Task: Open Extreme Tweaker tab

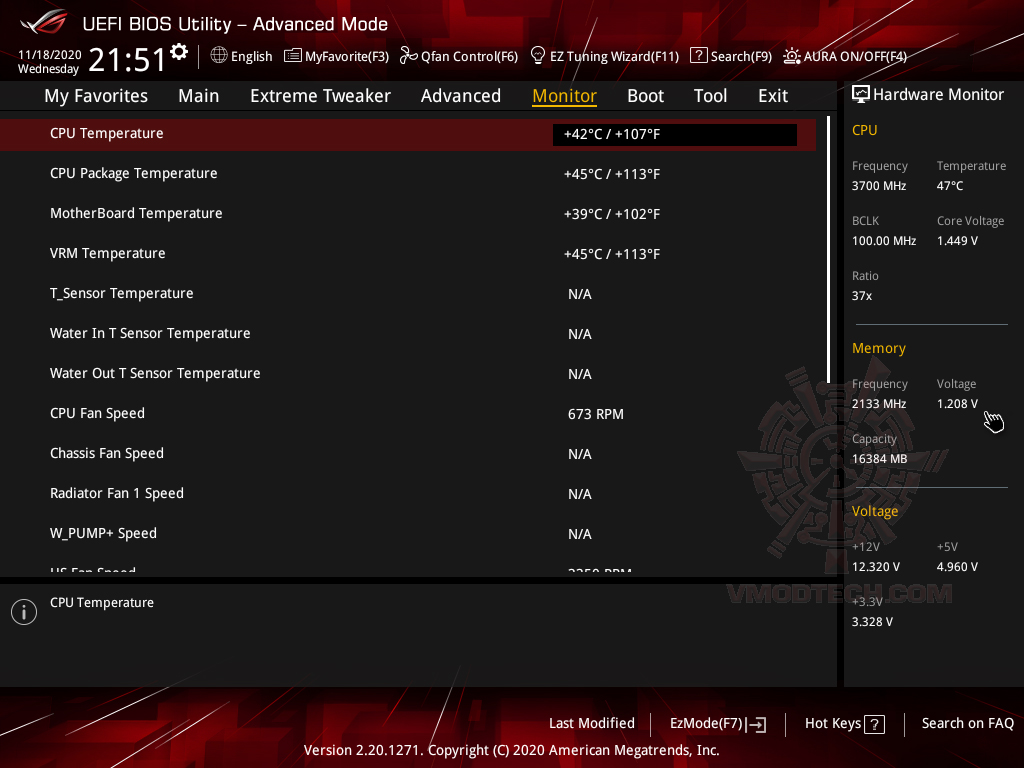Action: [320, 96]
